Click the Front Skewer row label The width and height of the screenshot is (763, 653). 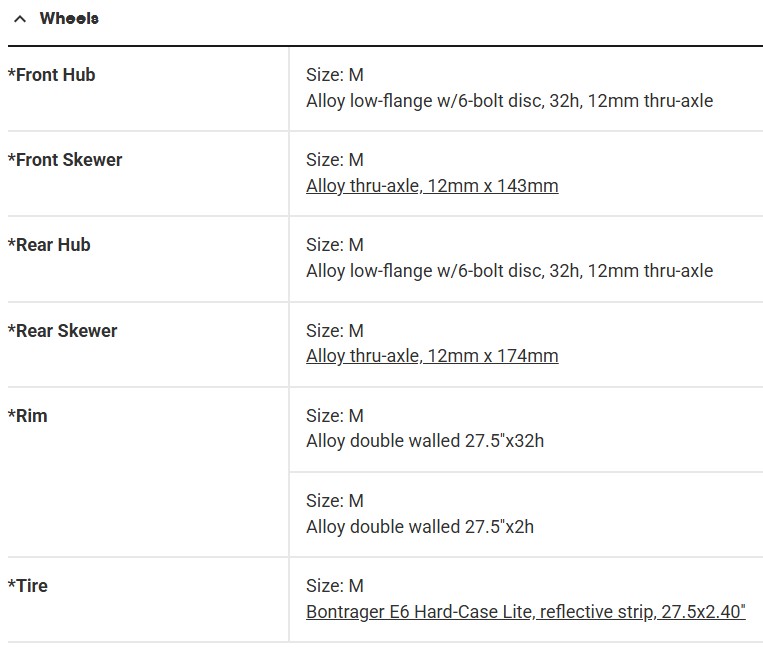65,160
